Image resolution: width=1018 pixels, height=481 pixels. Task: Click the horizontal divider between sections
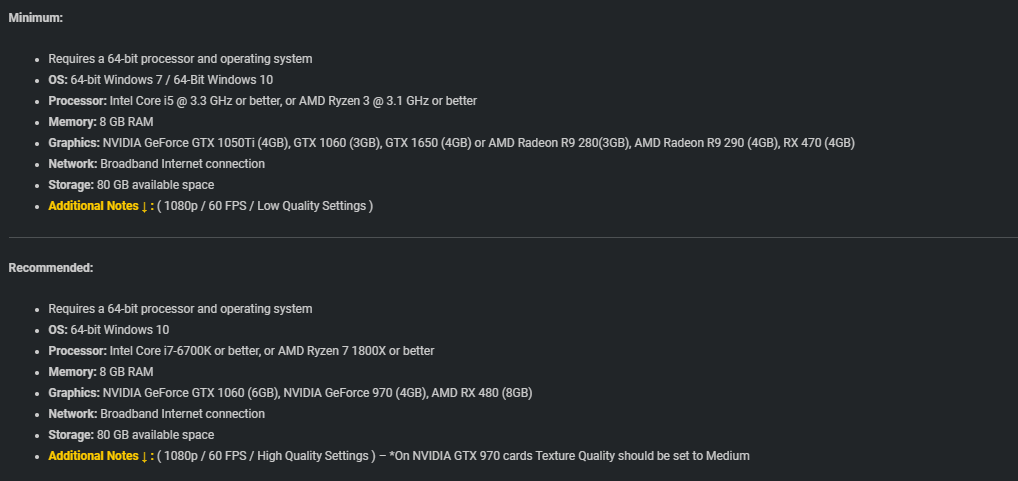tap(513, 238)
